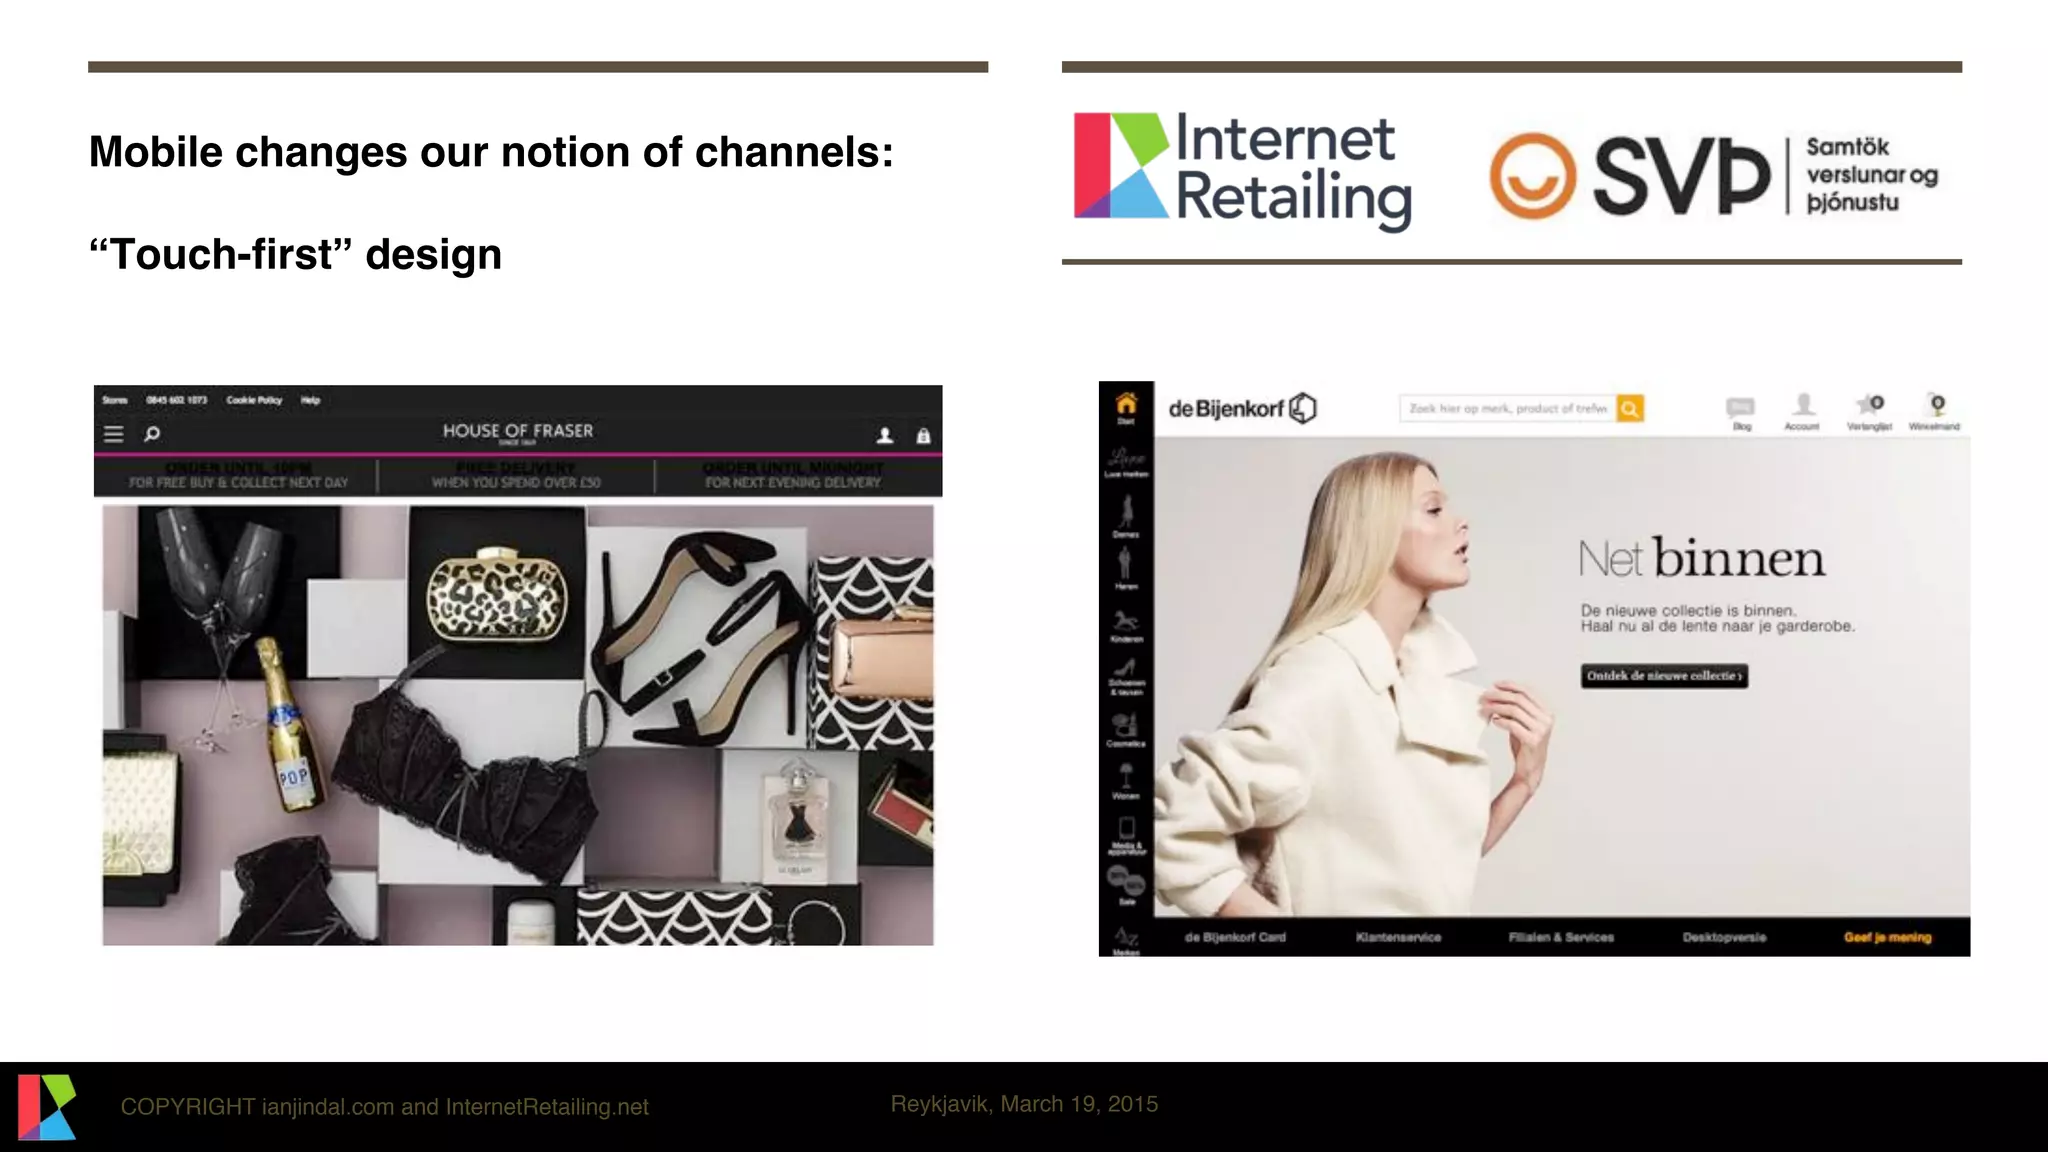Click the Zoek hier search field
2048x1152 pixels.
[1508, 408]
